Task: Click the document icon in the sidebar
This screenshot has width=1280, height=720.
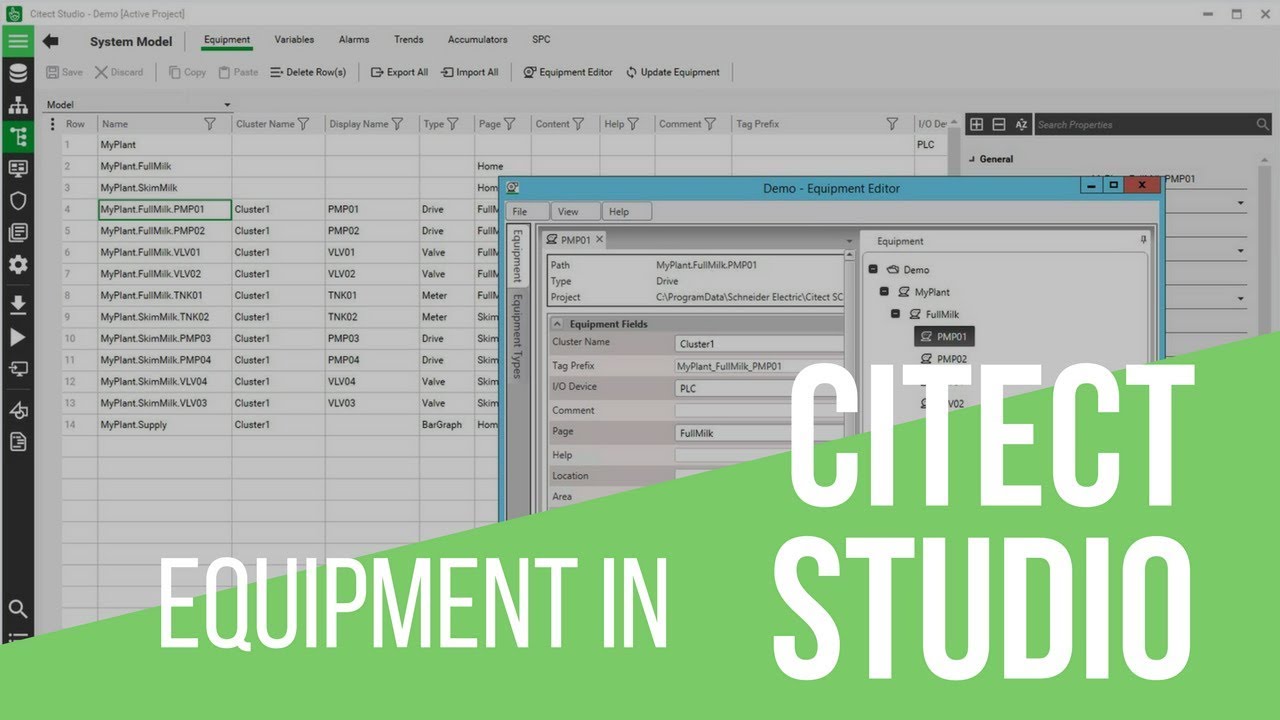Action: tap(17, 441)
